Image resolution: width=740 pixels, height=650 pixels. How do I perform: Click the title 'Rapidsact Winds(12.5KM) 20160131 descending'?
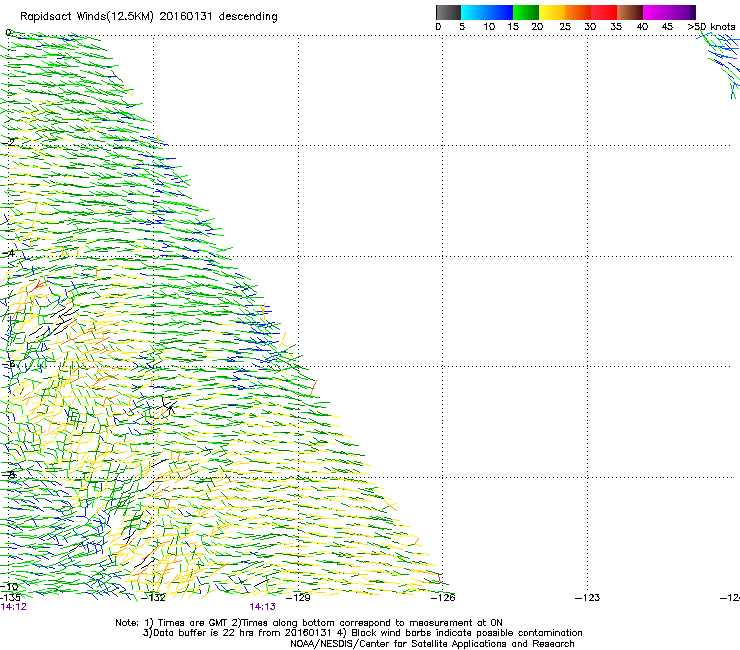[149, 17]
